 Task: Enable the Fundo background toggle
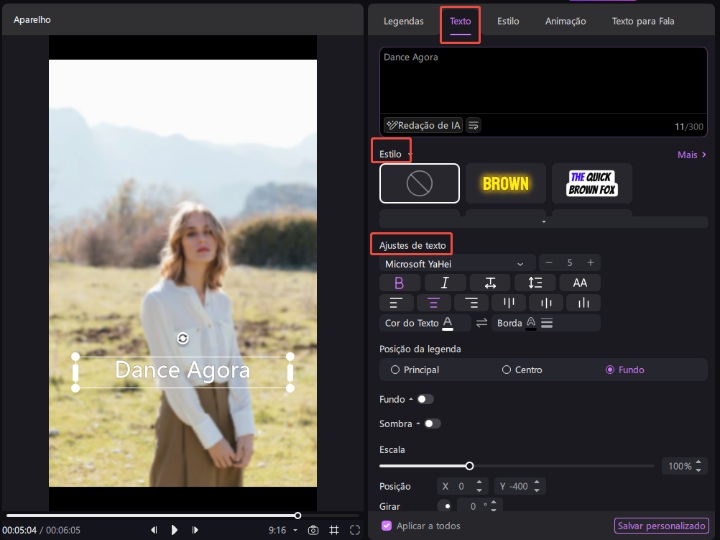click(x=425, y=399)
